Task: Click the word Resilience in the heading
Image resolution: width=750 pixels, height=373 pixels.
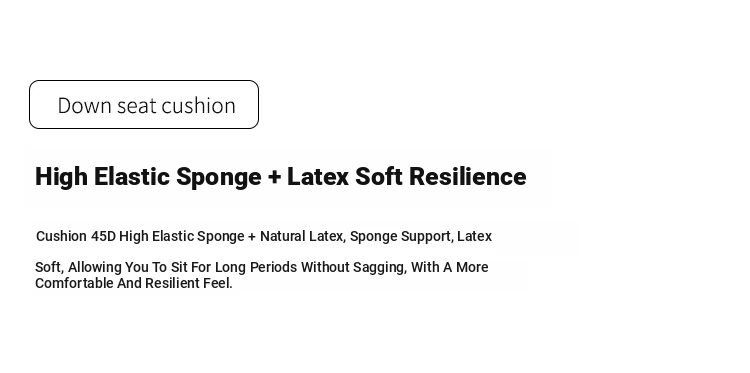Action: click(468, 176)
